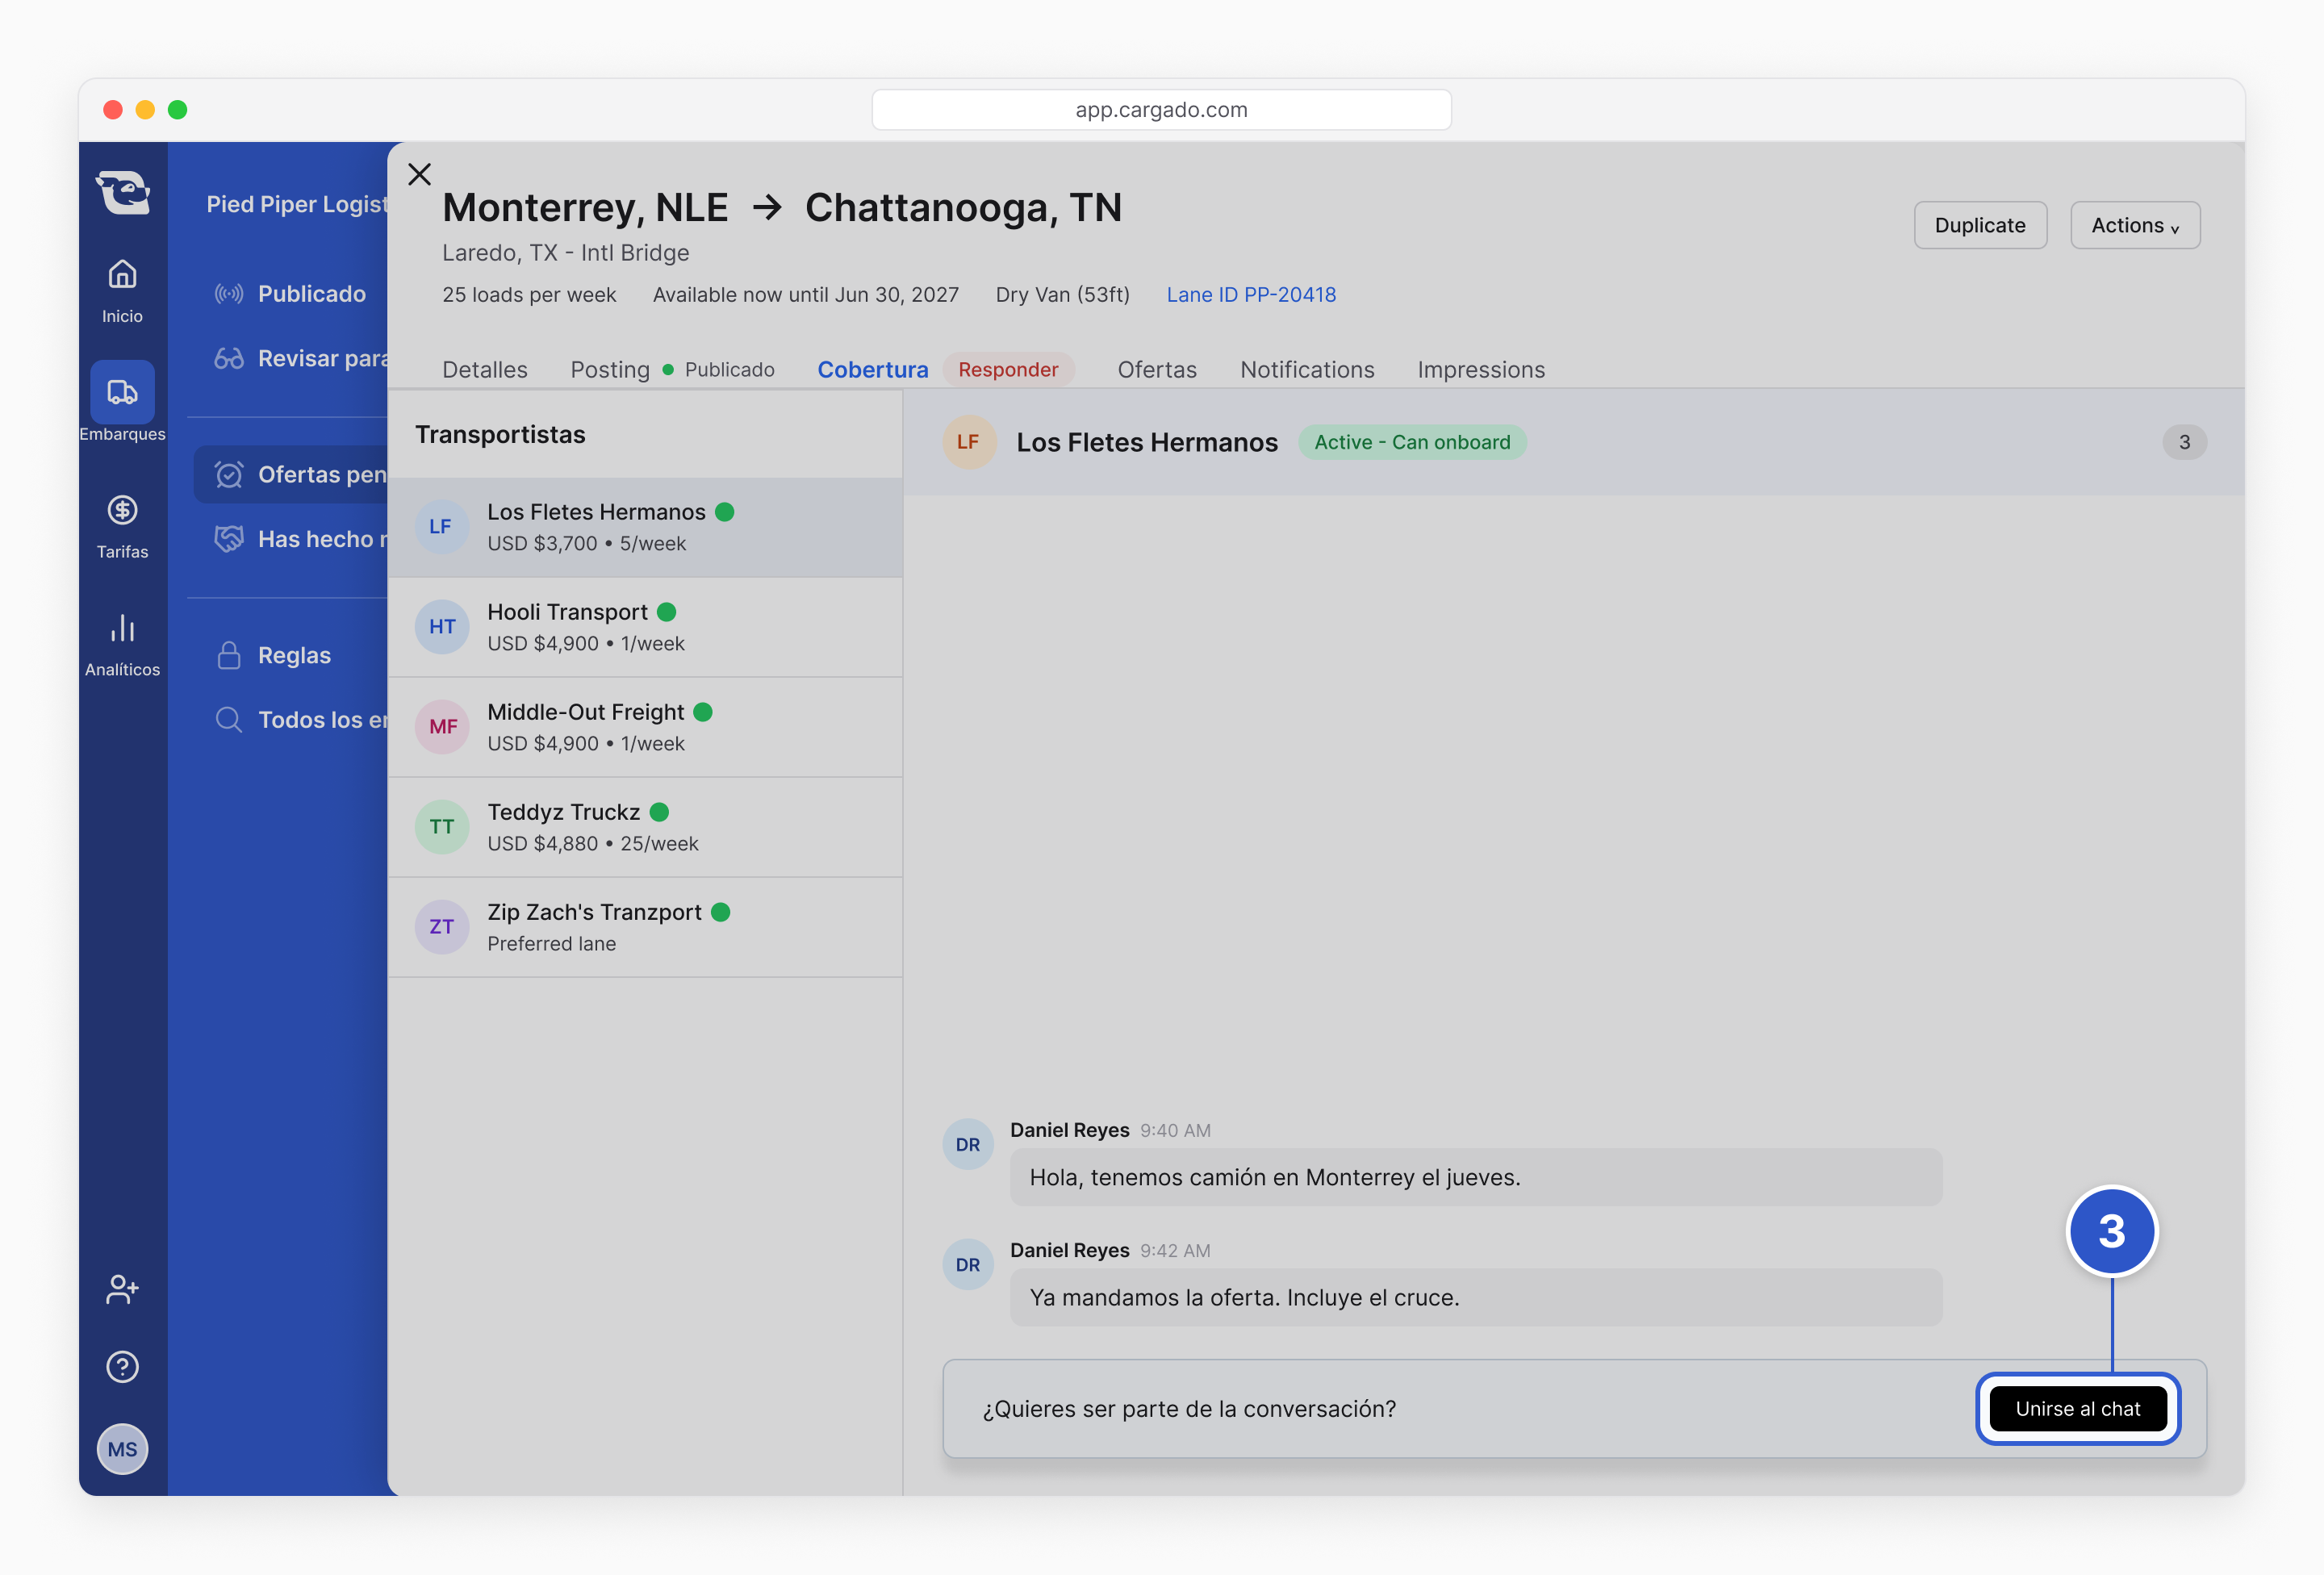
Task: Open the Impressions tab
Action: click(x=1481, y=369)
